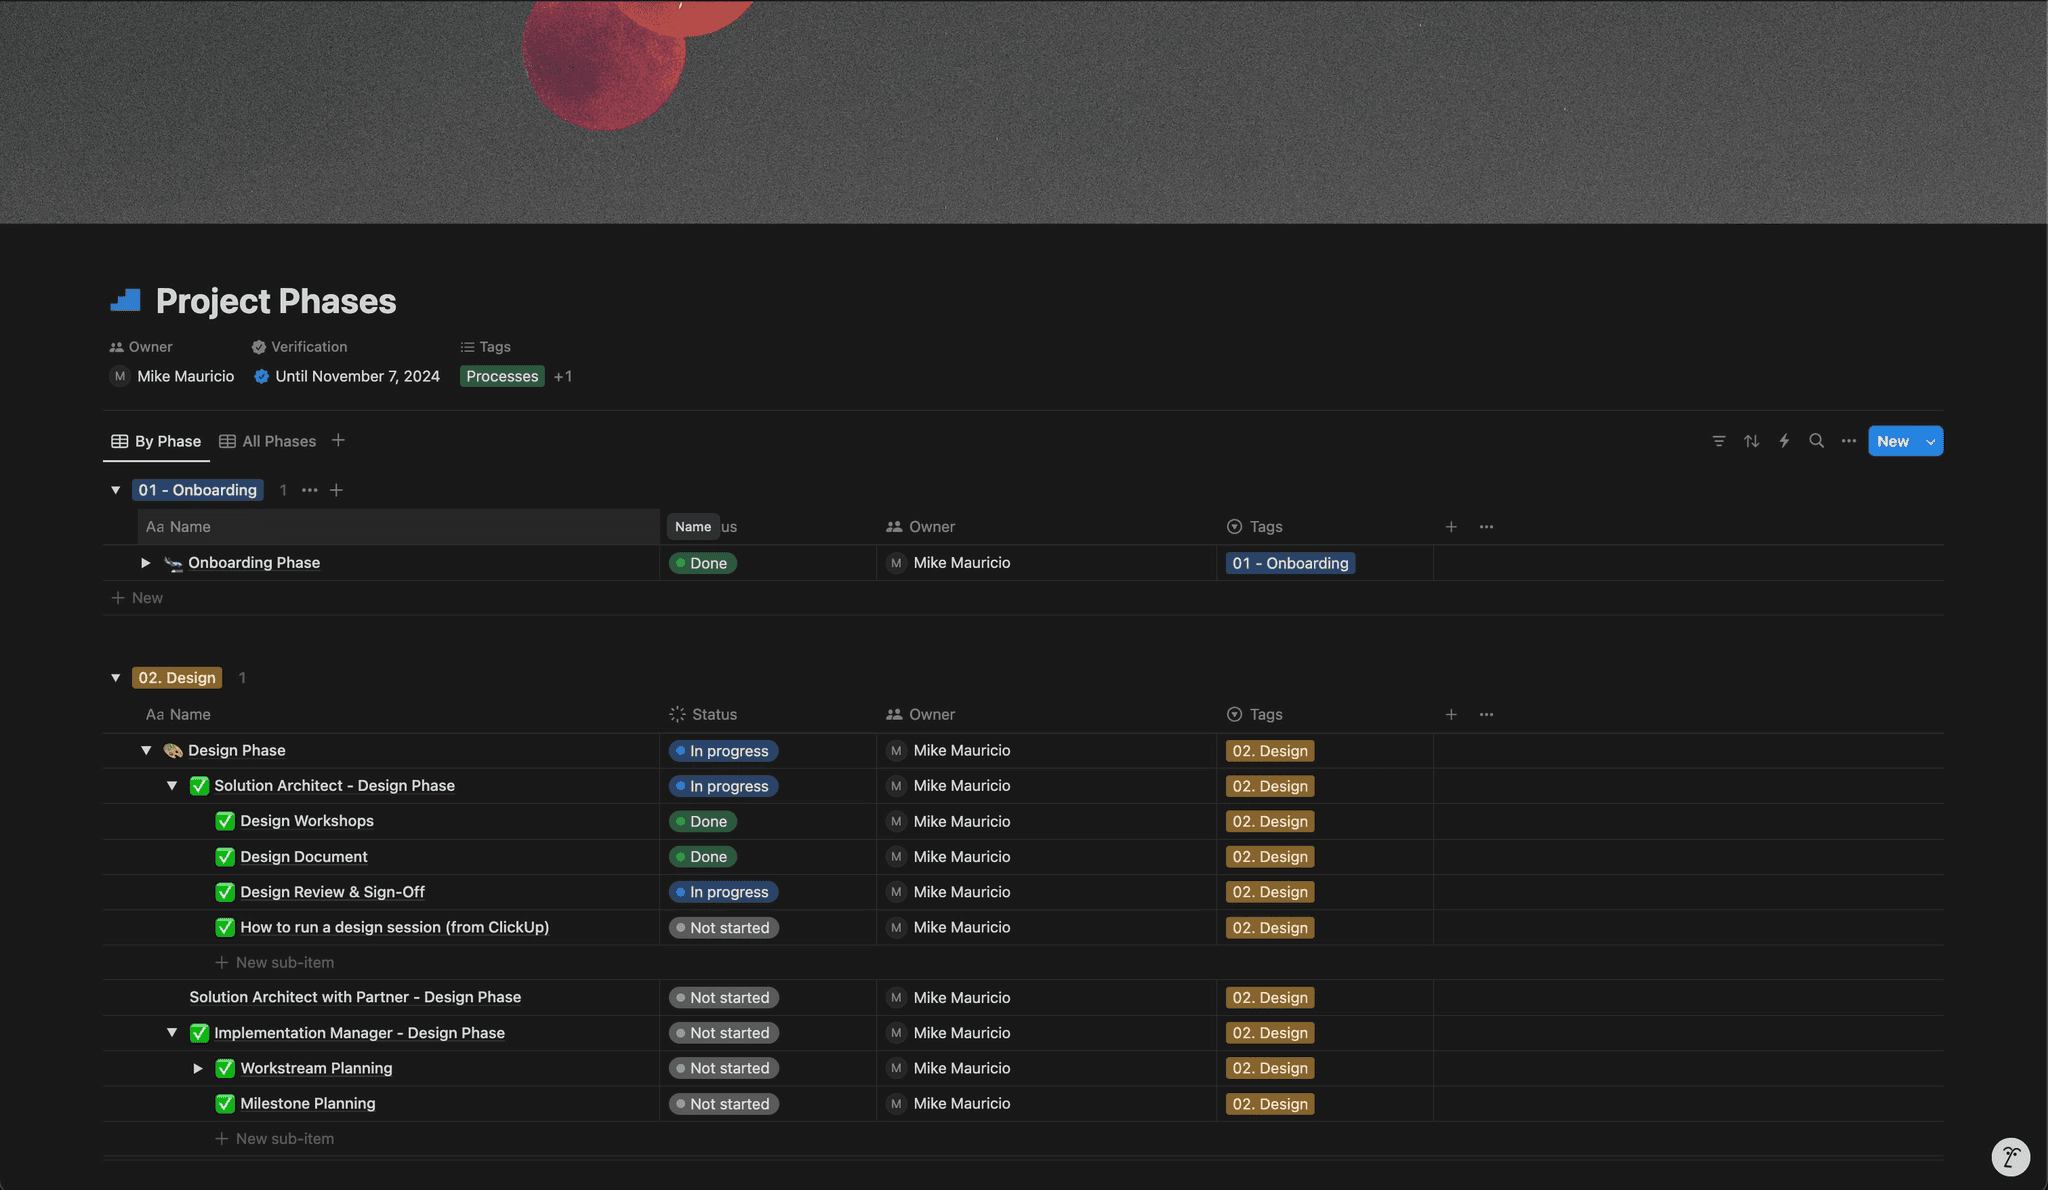
Task: Click the Design Workshops green checkbox icon
Action: 225,821
